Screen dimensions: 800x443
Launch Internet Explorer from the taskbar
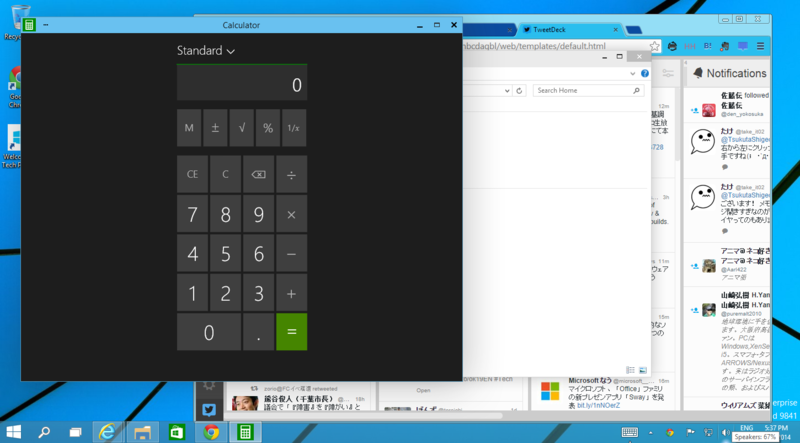point(107,432)
